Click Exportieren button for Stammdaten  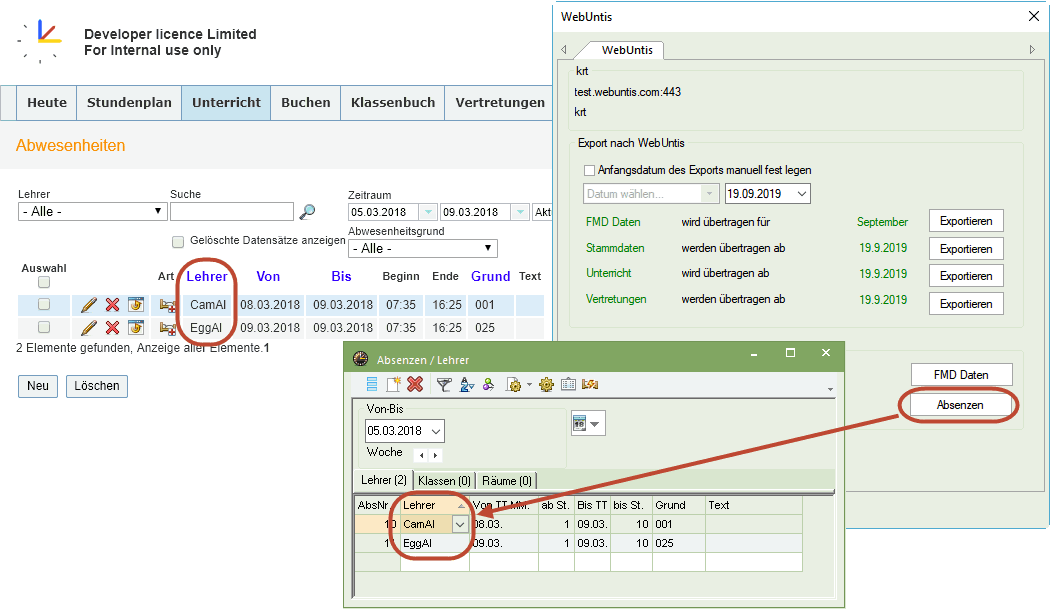click(x=966, y=249)
